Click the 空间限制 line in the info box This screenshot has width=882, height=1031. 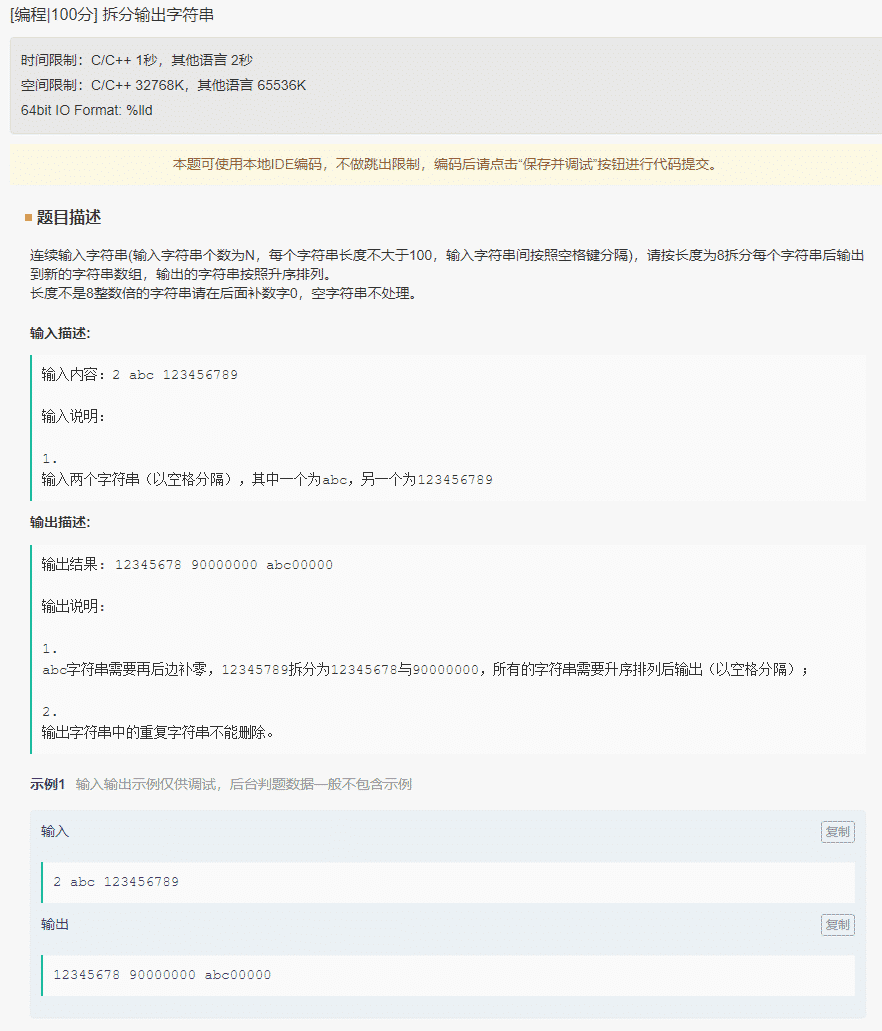pyautogui.click(x=163, y=85)
